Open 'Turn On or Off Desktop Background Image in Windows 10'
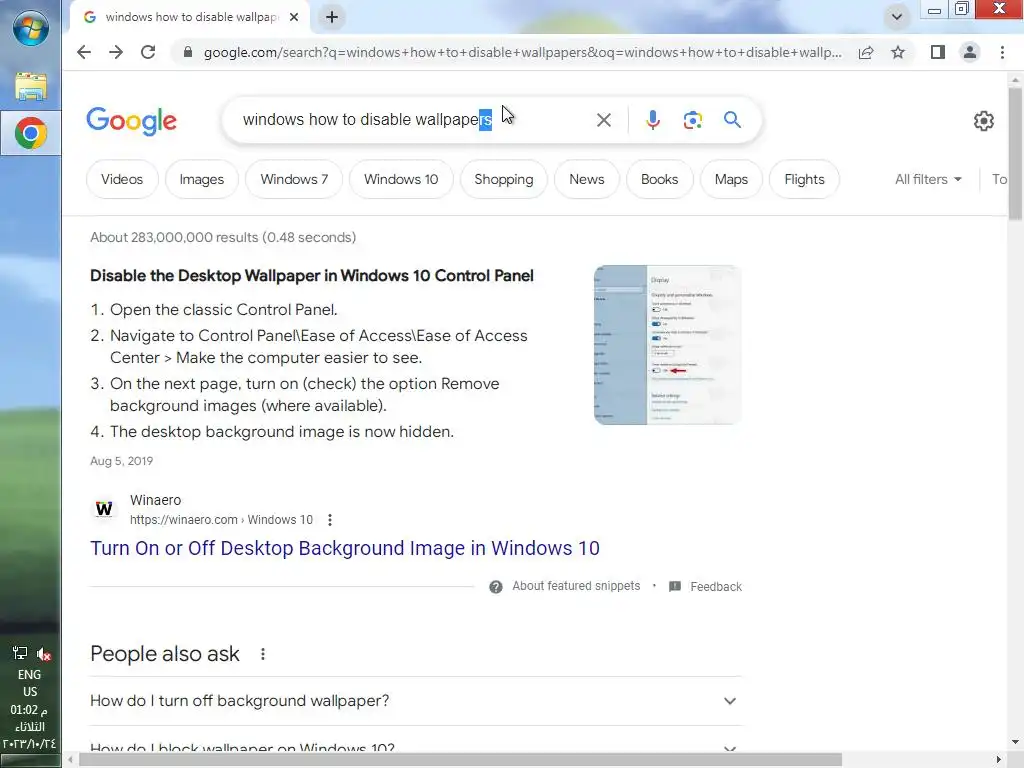The width and height of the screenshot is (1024, 768). click(x=345, y=549)
